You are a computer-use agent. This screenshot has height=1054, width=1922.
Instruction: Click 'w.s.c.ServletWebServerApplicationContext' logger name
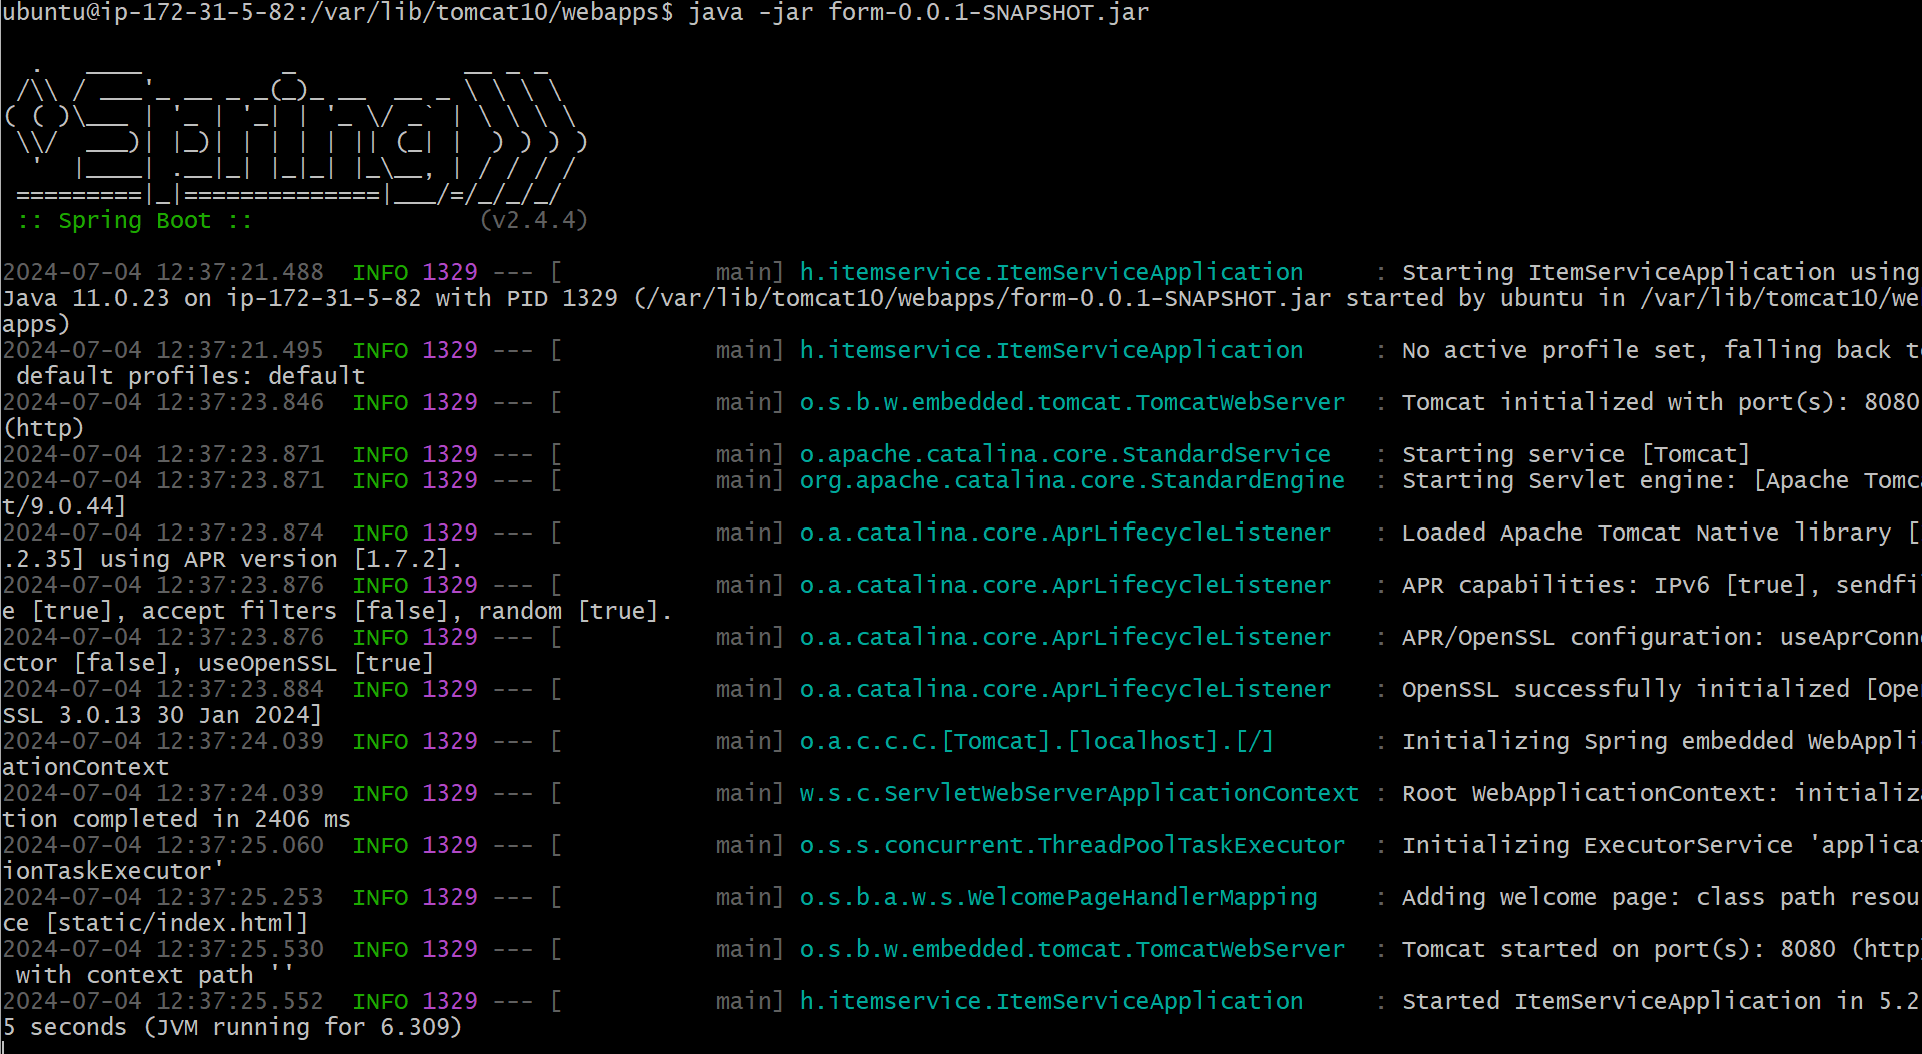tap(1079, 793)
